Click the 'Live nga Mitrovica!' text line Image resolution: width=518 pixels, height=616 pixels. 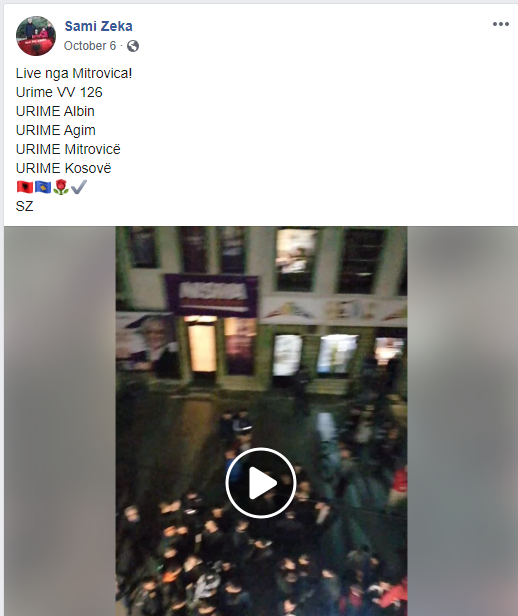coord(74,73)
